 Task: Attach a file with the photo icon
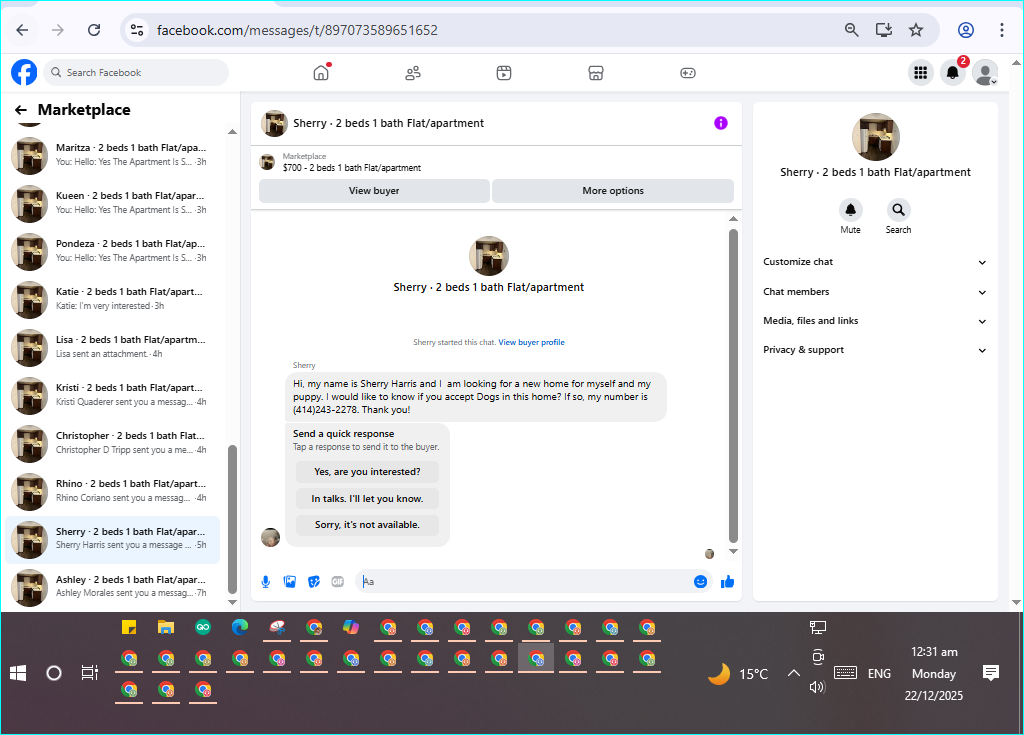[x=290, y=581]
